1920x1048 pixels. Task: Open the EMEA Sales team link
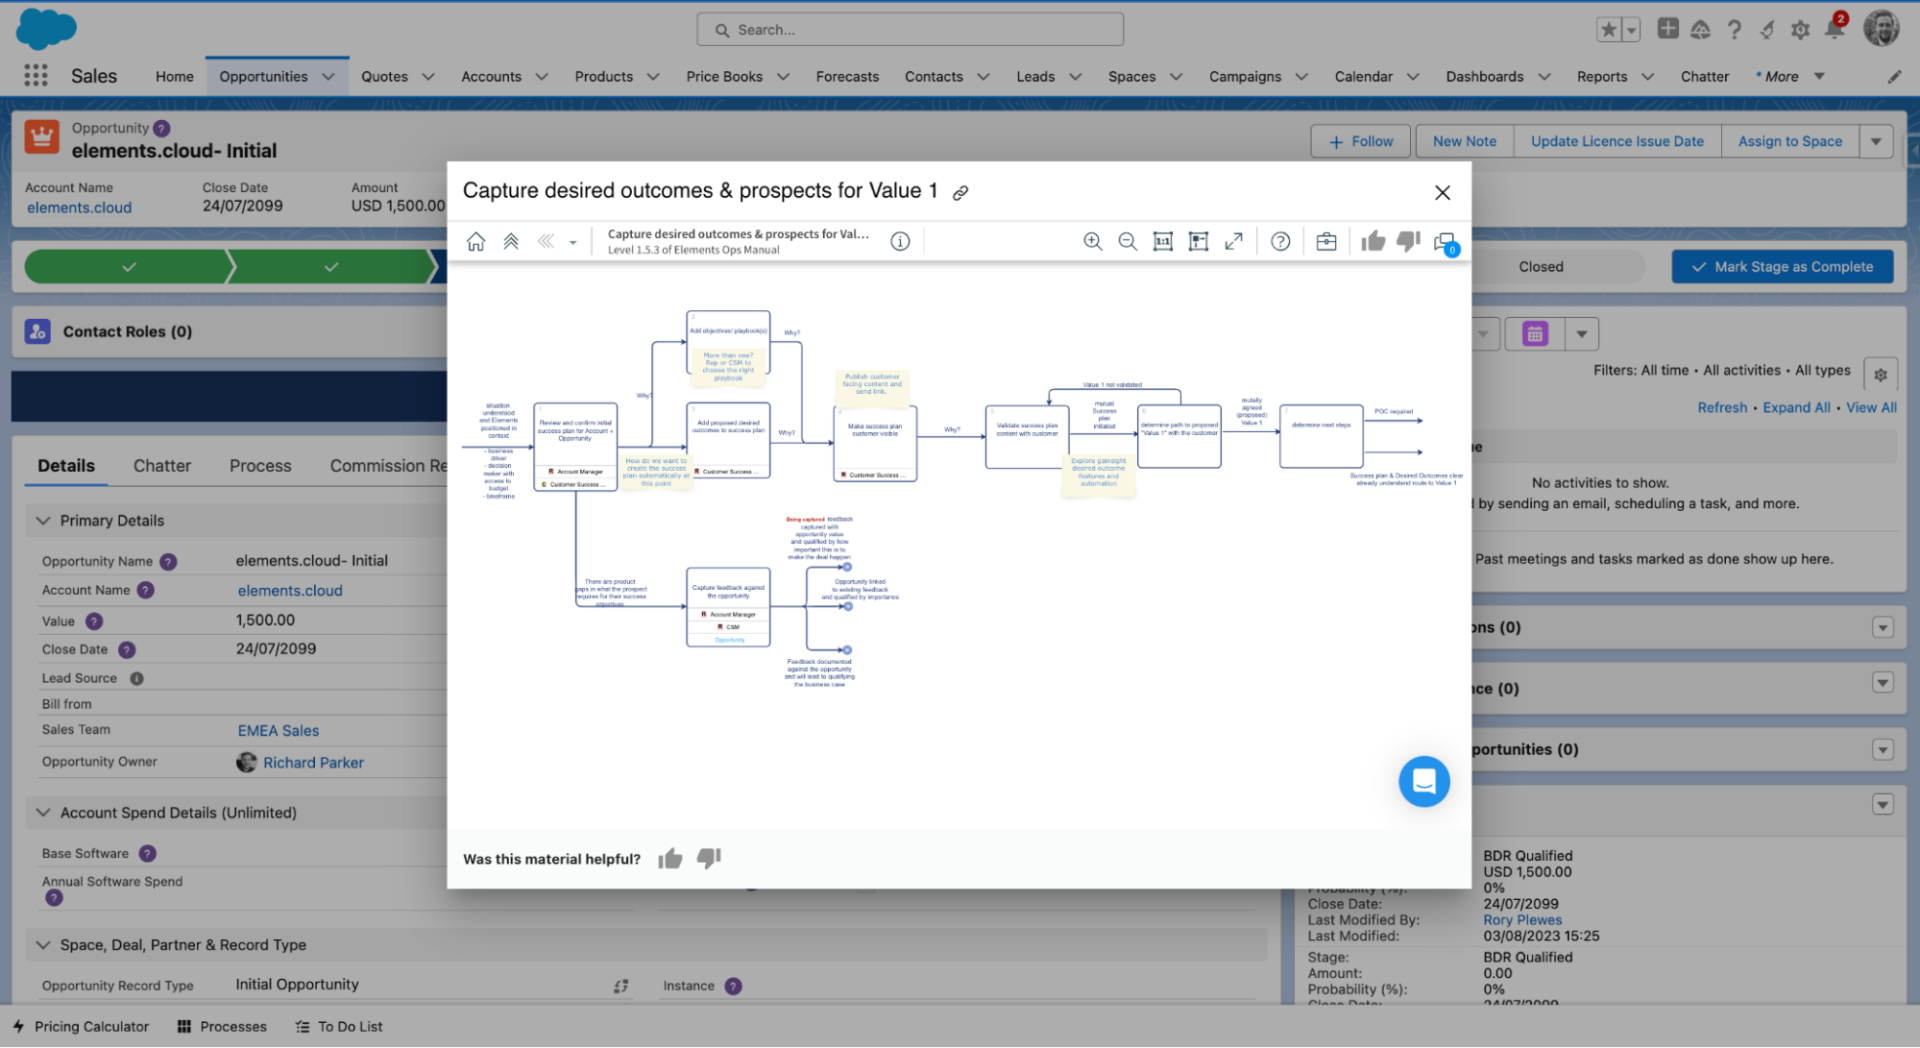click(278, 730)
